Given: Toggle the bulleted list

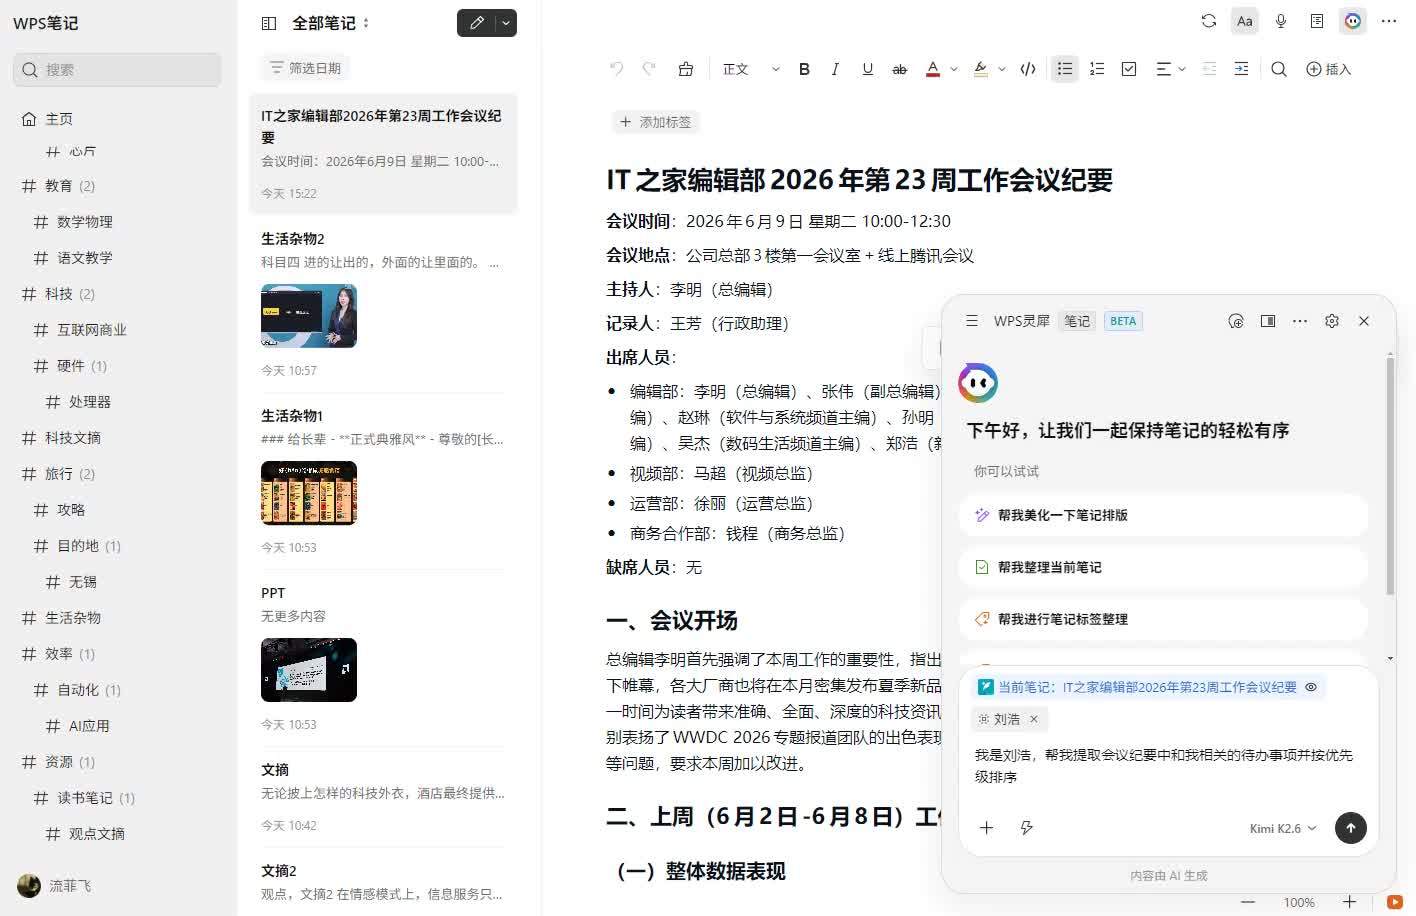Looking at the screenshot, I should pyautogui.click(x=1065, y=69).
